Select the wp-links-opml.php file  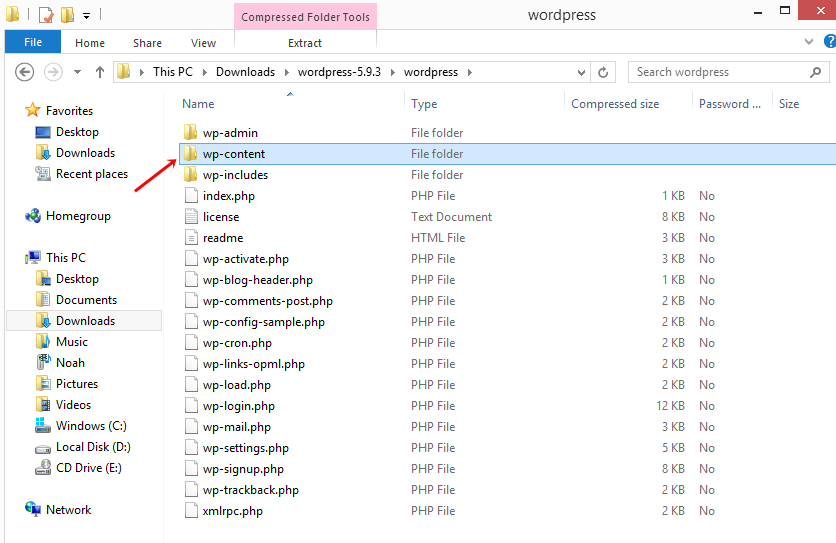point(253,364)
